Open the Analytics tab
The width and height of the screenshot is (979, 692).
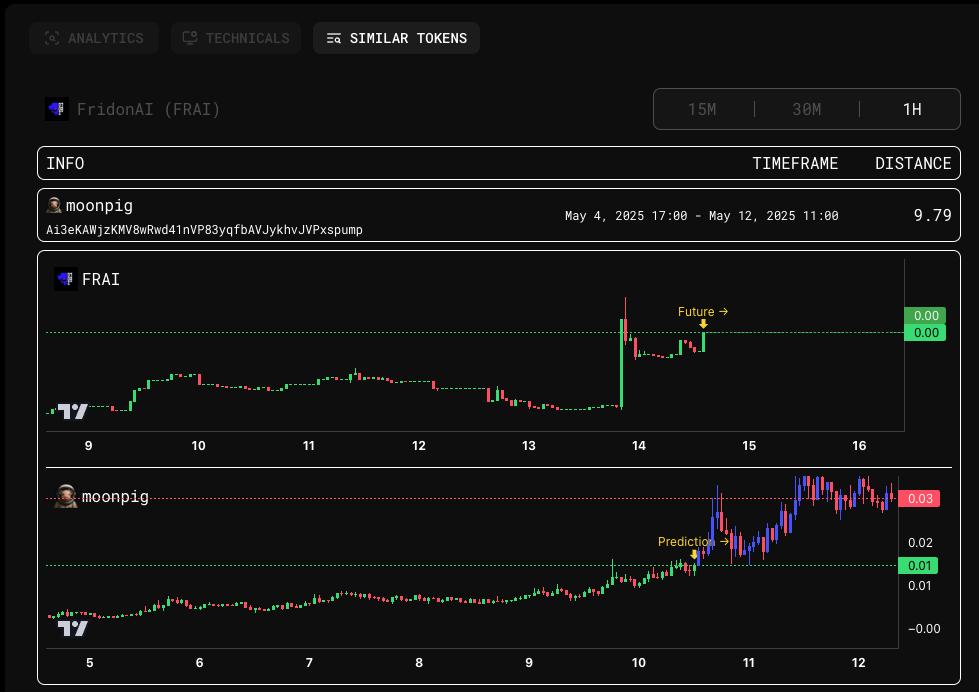click(x=94, y=38)
